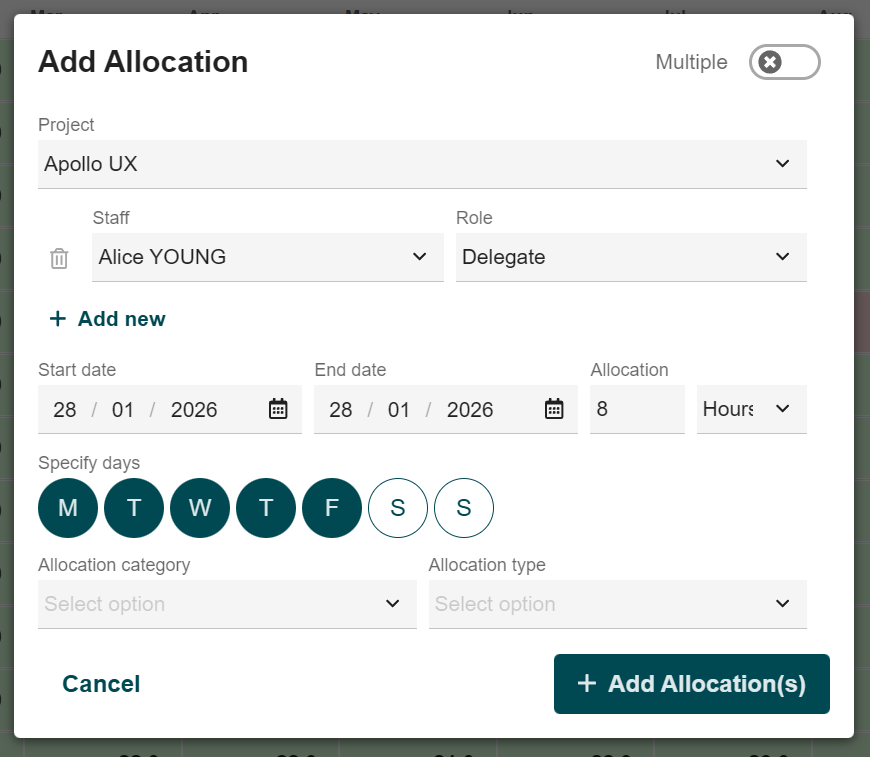The image size is (870, 757).
Task: Open the Project dropdown showing Apollo UX
Action: tap(422, 164)
